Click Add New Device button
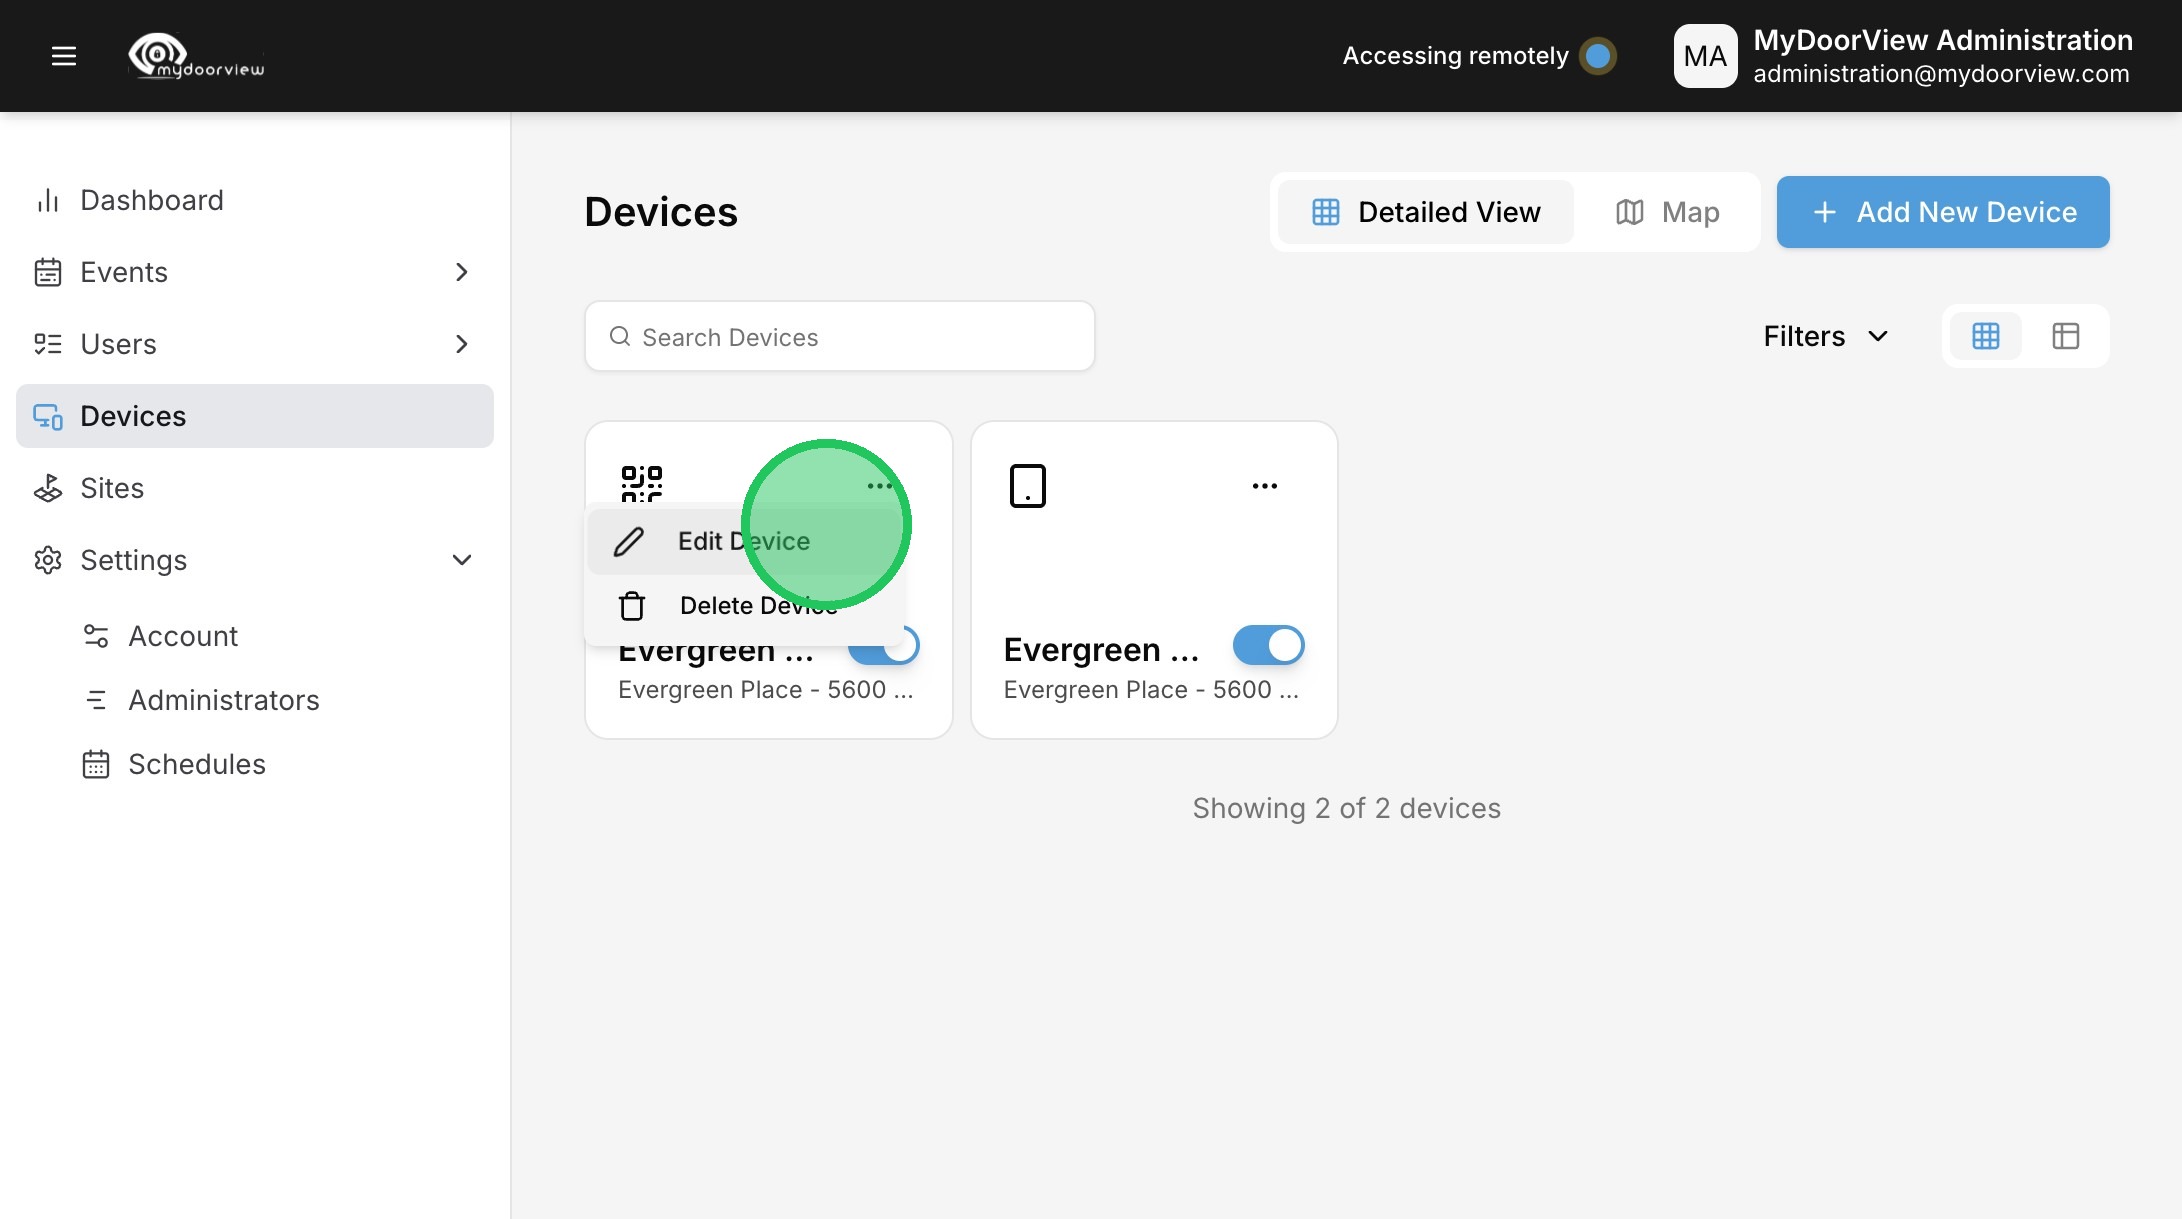This screenshot has height=1219, width=2182. point(1942,212)
